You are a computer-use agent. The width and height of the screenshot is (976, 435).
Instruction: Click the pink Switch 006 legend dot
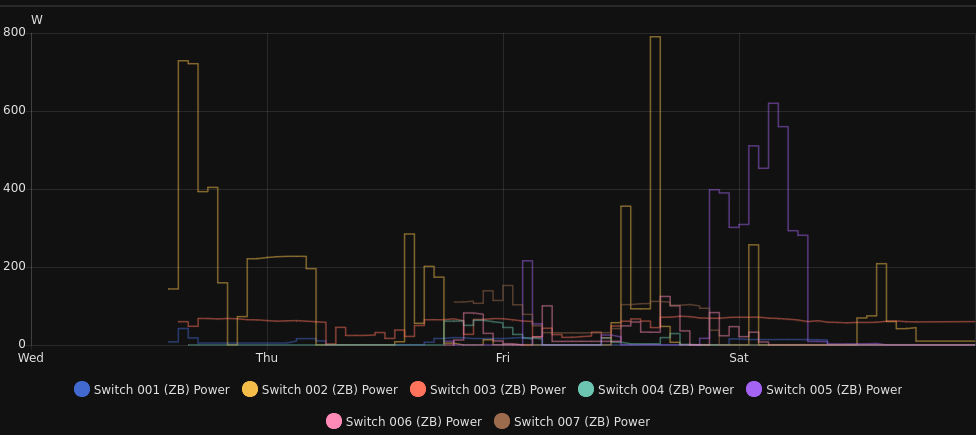pos(334,421)
